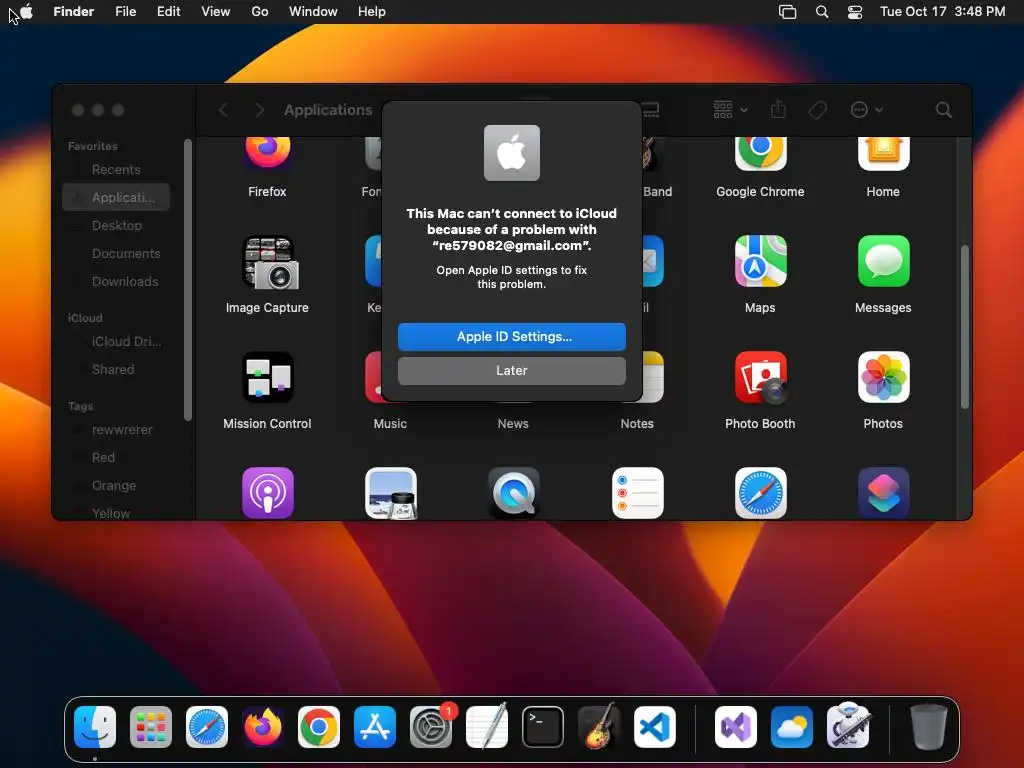This screenshot has width=1024, height=768.
Task: Open the App Store from the Dock
Action: point(375,727)
